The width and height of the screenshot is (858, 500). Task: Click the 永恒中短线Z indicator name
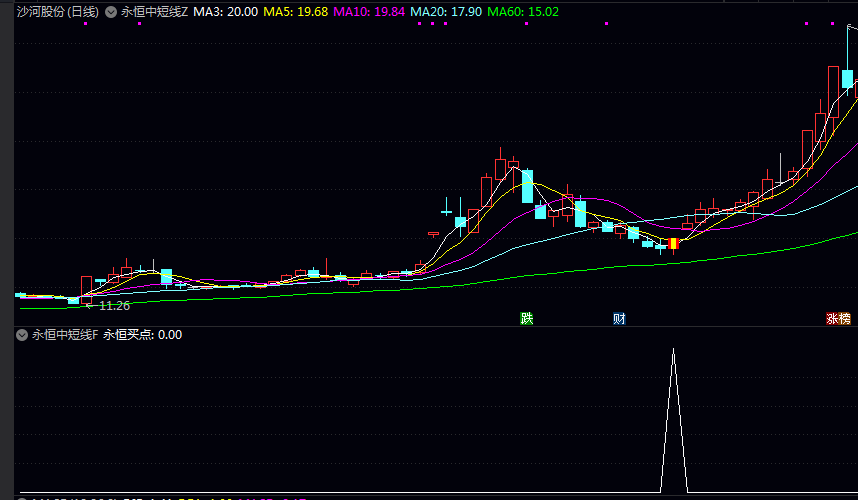pos(154,11)
